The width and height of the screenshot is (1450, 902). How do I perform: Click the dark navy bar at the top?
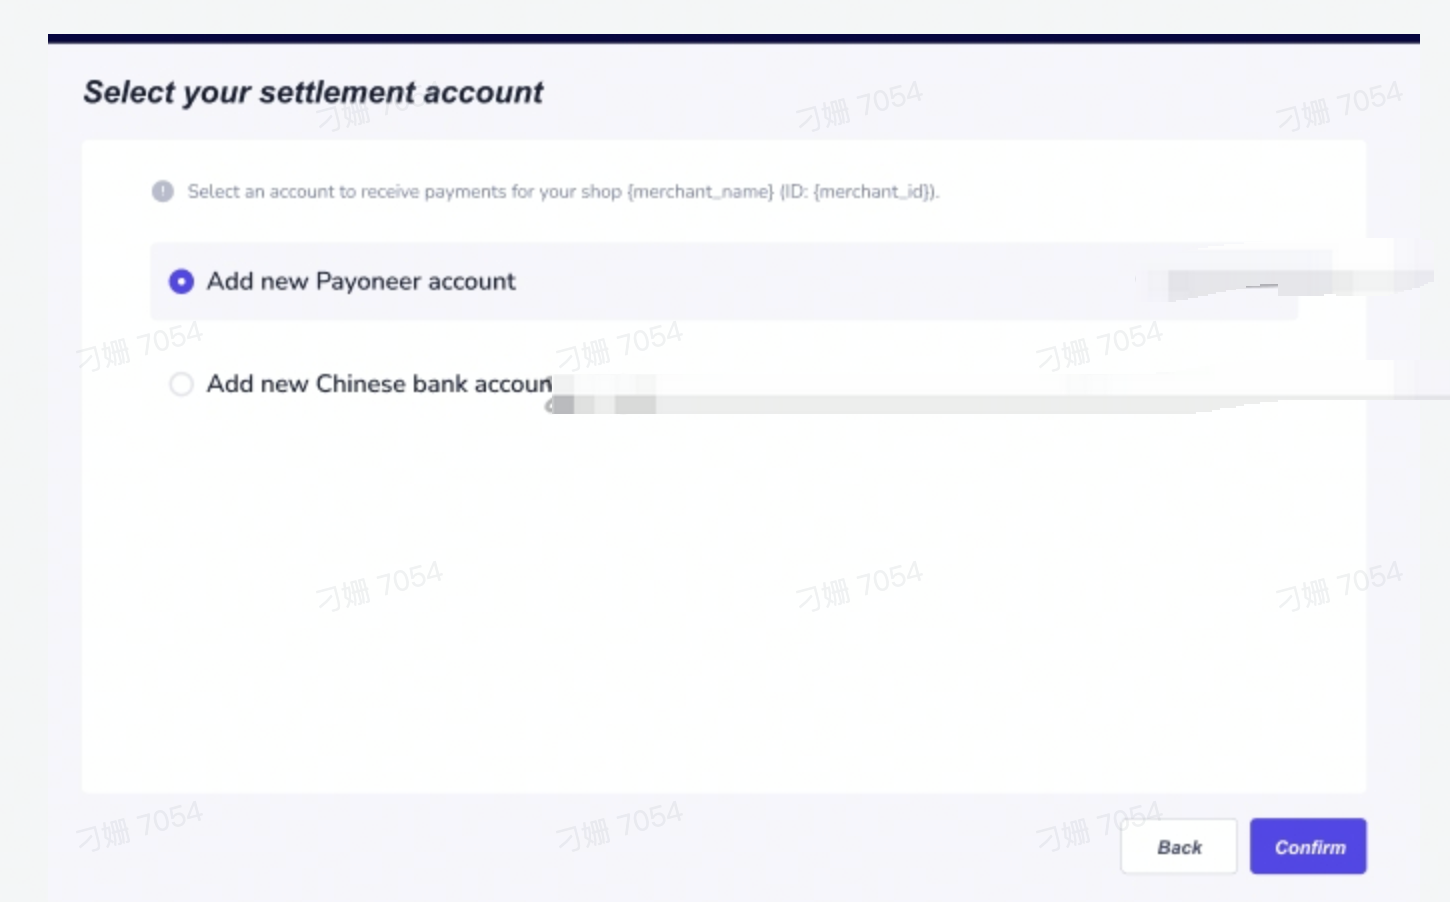click(733, 39)
